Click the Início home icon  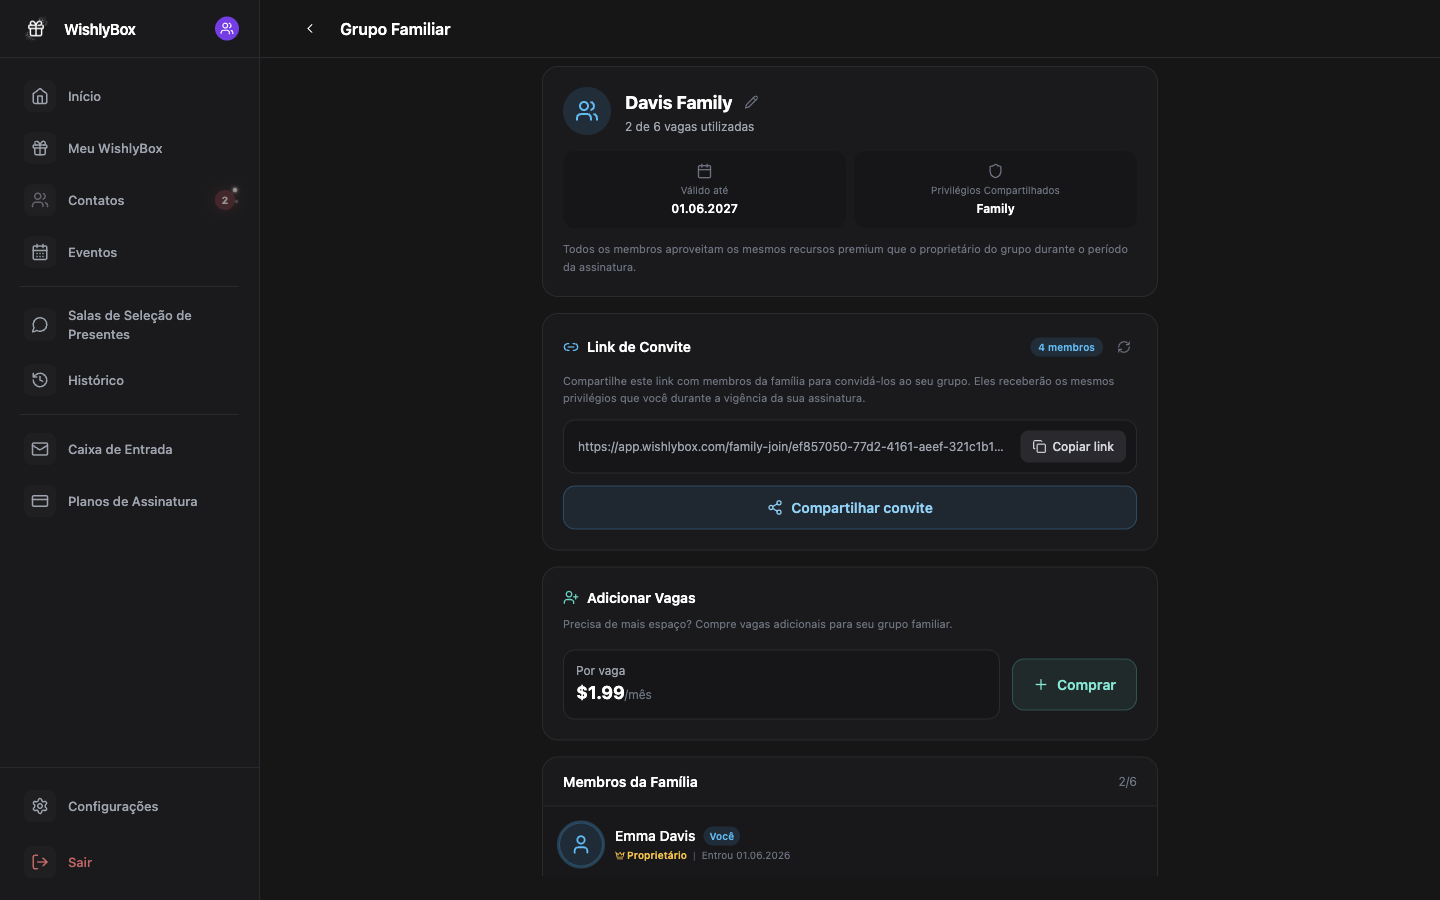click(40, 96)
